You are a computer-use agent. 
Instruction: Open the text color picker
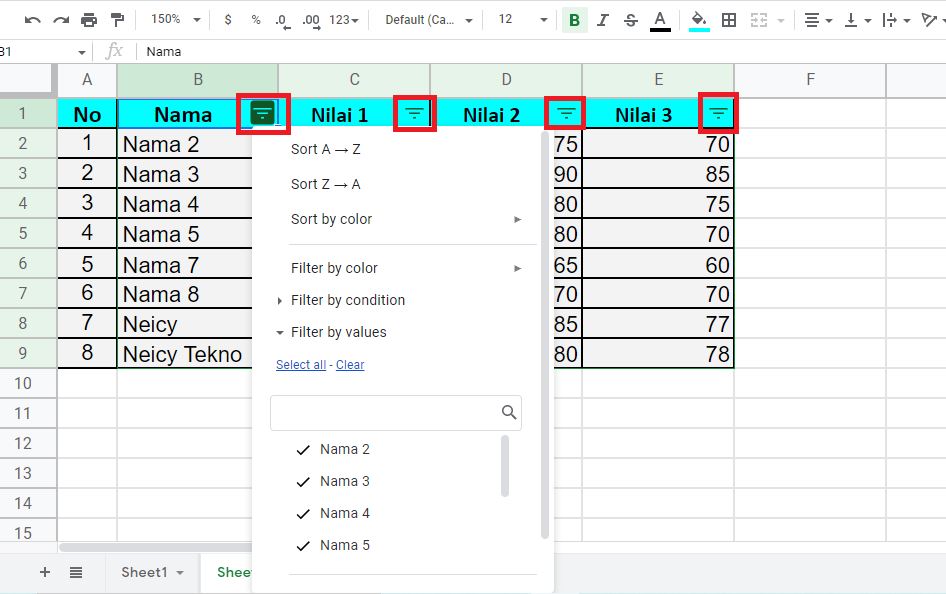[x=660, y=21]
